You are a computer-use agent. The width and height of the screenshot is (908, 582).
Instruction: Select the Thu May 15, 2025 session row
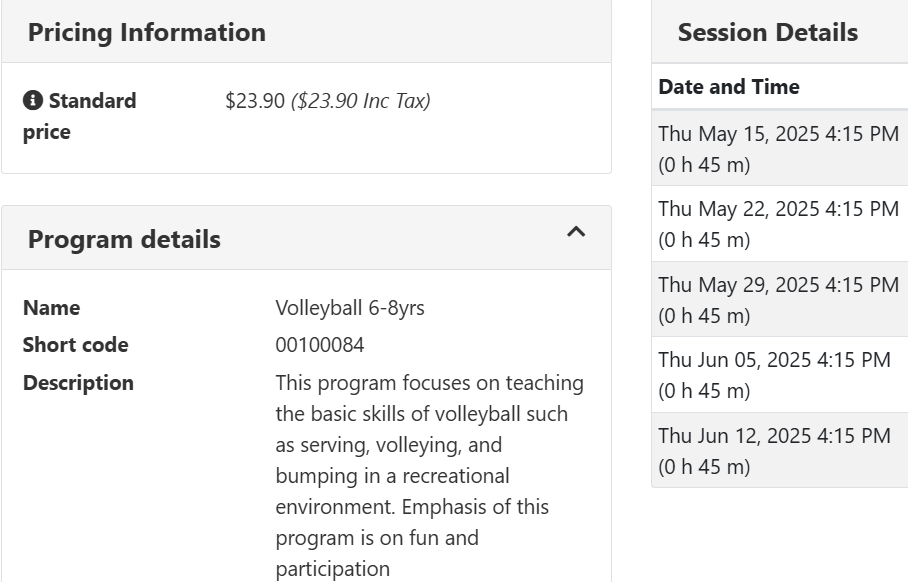(778, 148)
